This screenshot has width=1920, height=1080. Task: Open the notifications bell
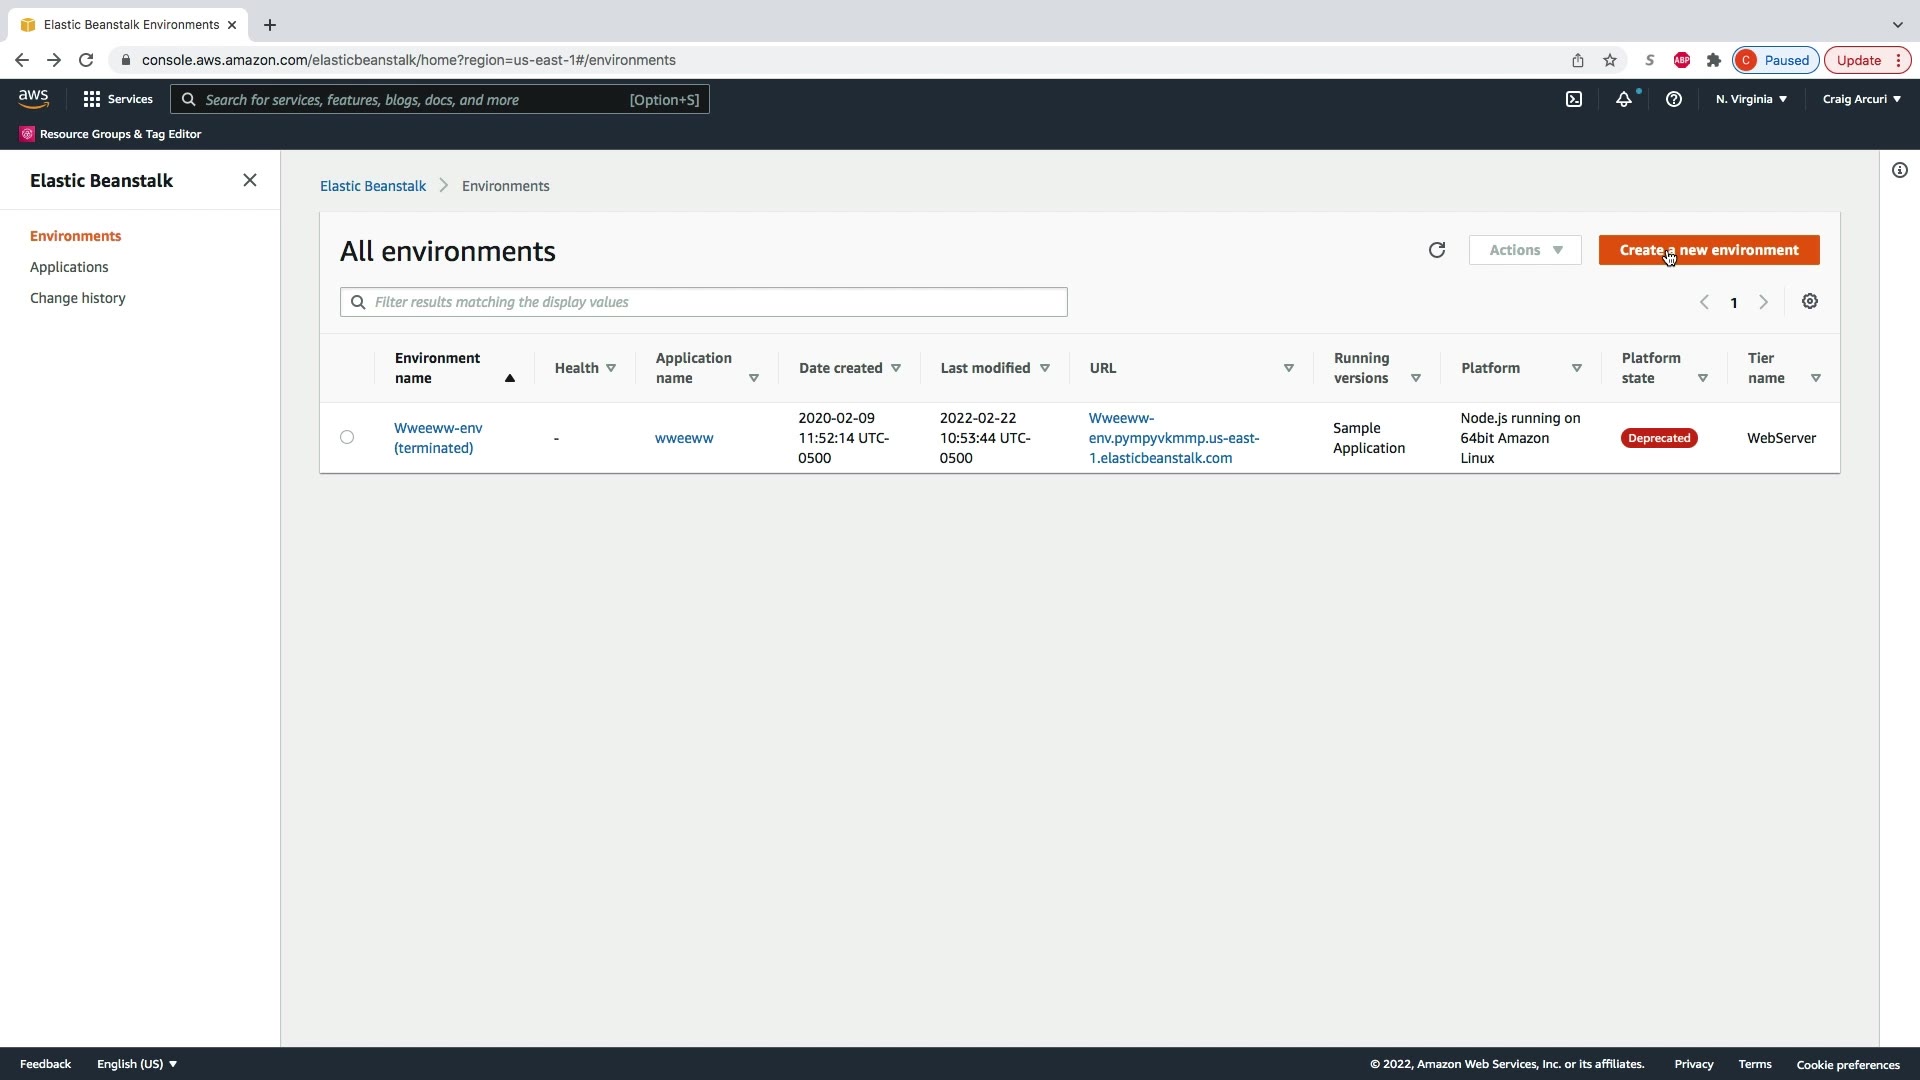coord(1623,99)
